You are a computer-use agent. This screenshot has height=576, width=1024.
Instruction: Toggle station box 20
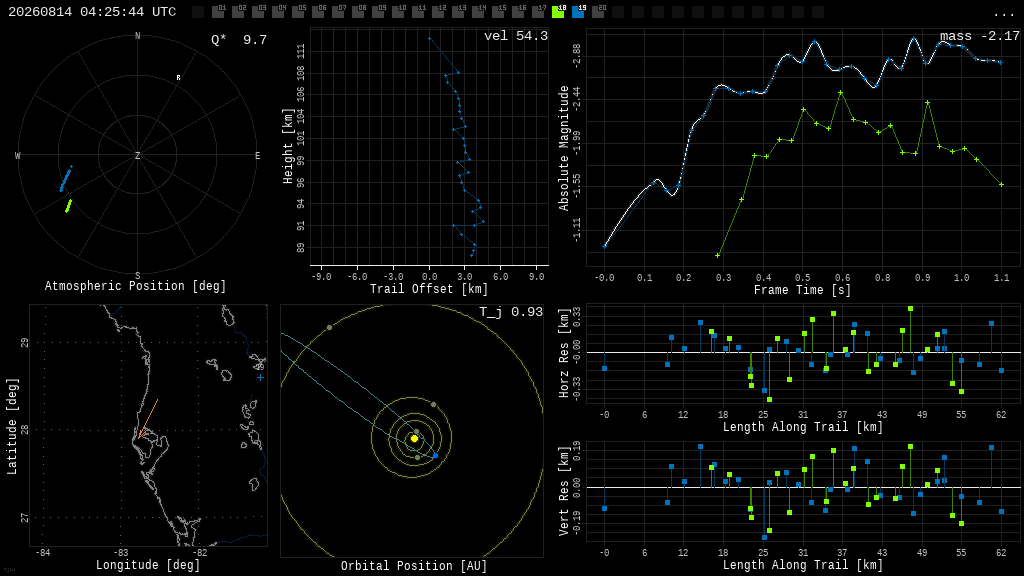(598, 12)
